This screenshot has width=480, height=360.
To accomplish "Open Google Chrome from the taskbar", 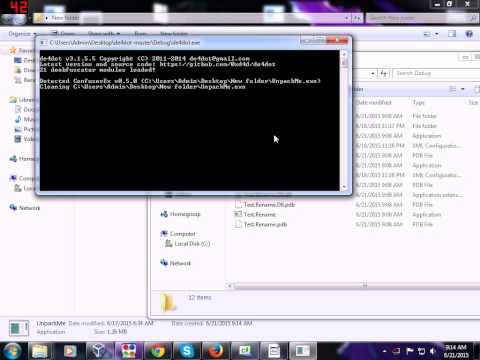I will coord(158,351).
